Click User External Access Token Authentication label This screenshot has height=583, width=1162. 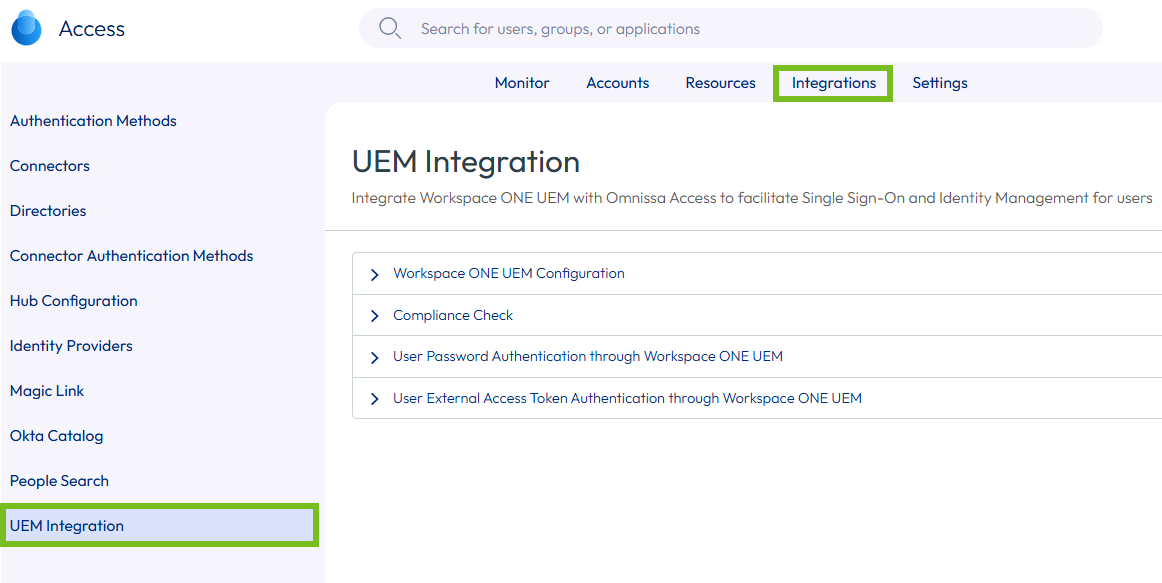(627, 398)
